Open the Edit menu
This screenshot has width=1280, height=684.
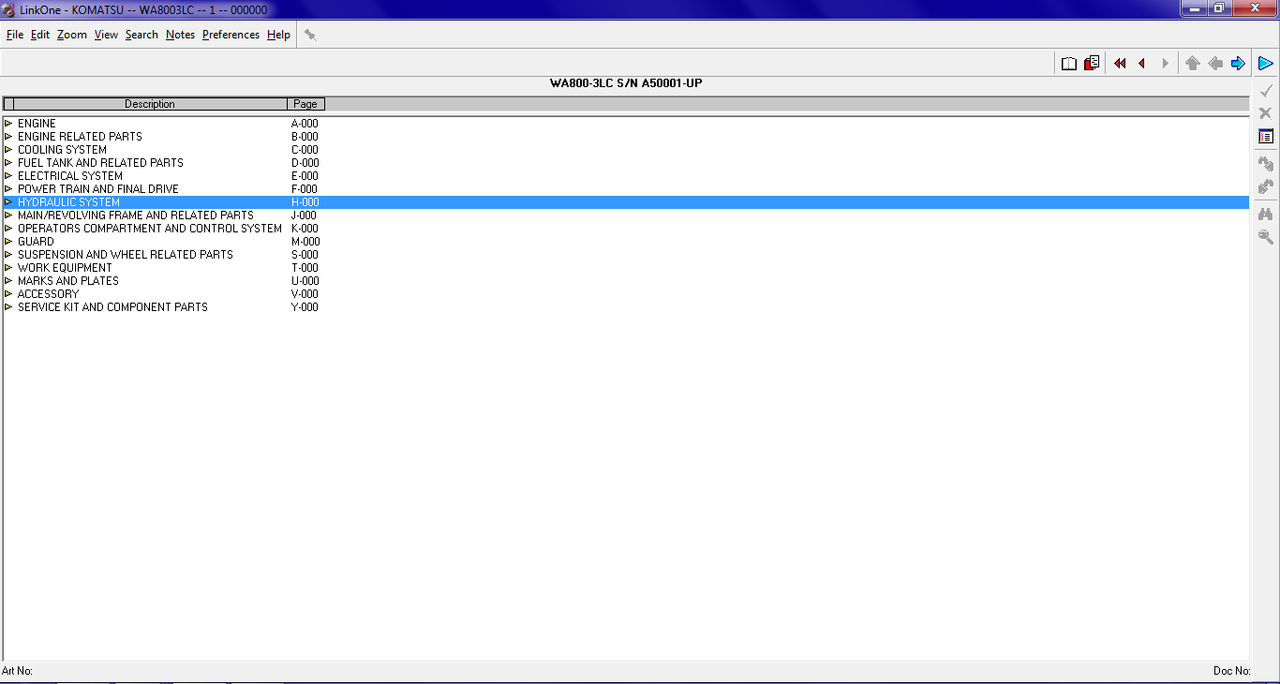click(x=40, y=34)
